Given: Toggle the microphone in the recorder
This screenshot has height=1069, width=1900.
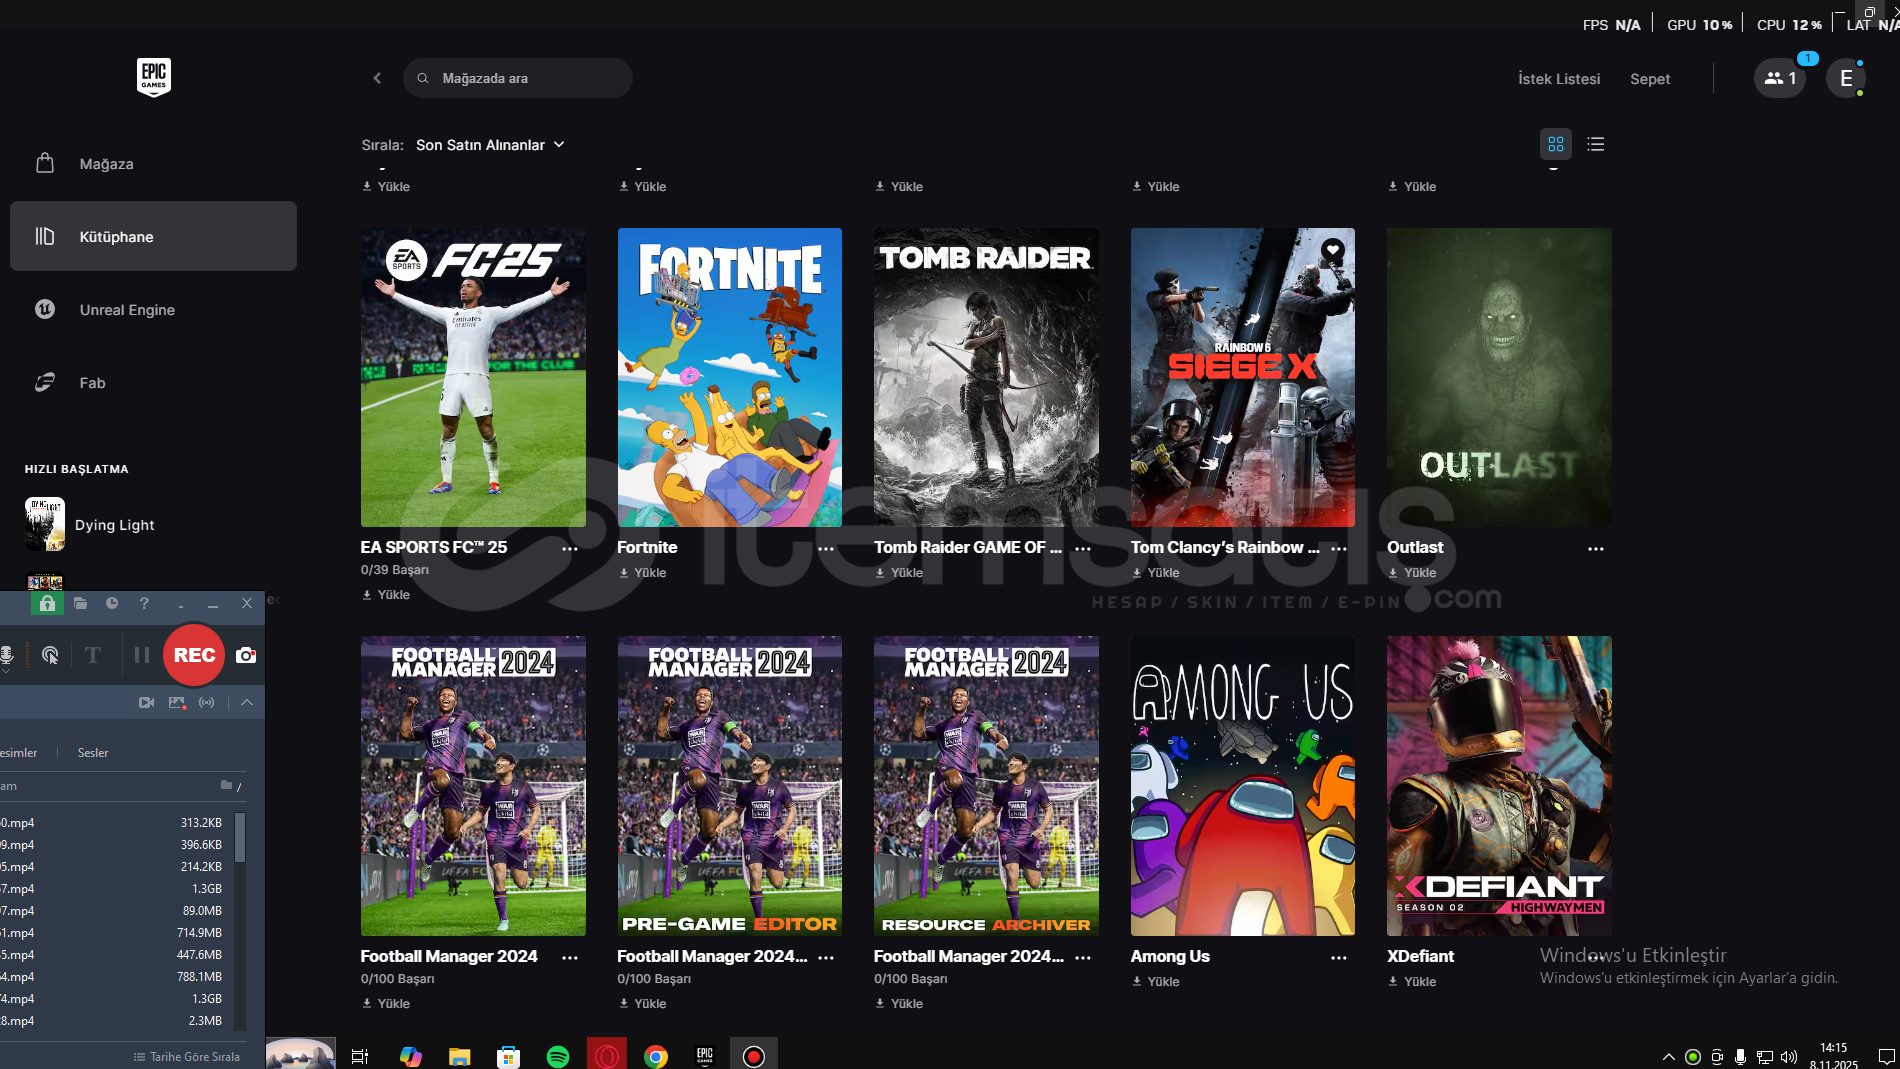Looking at the screenshot, I should (x=7, y=655).
